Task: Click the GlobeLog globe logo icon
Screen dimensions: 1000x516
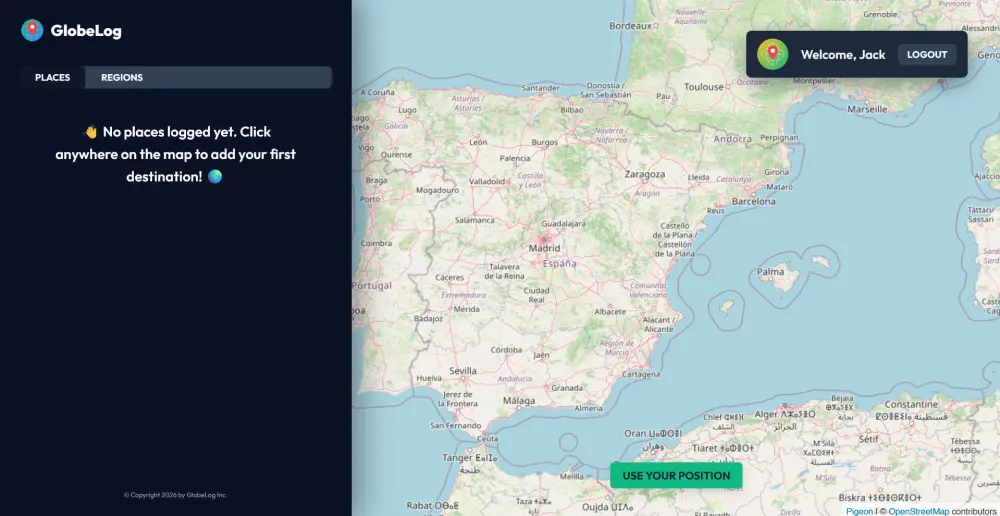Action: 32,30
